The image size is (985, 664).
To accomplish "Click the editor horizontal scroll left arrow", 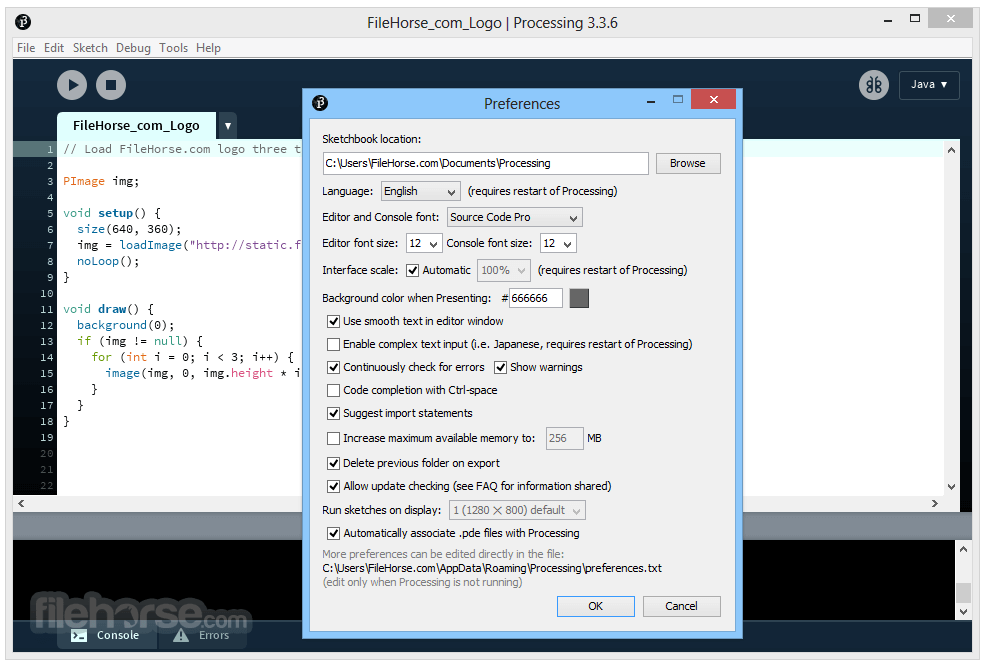I will [x=21, y=503].
